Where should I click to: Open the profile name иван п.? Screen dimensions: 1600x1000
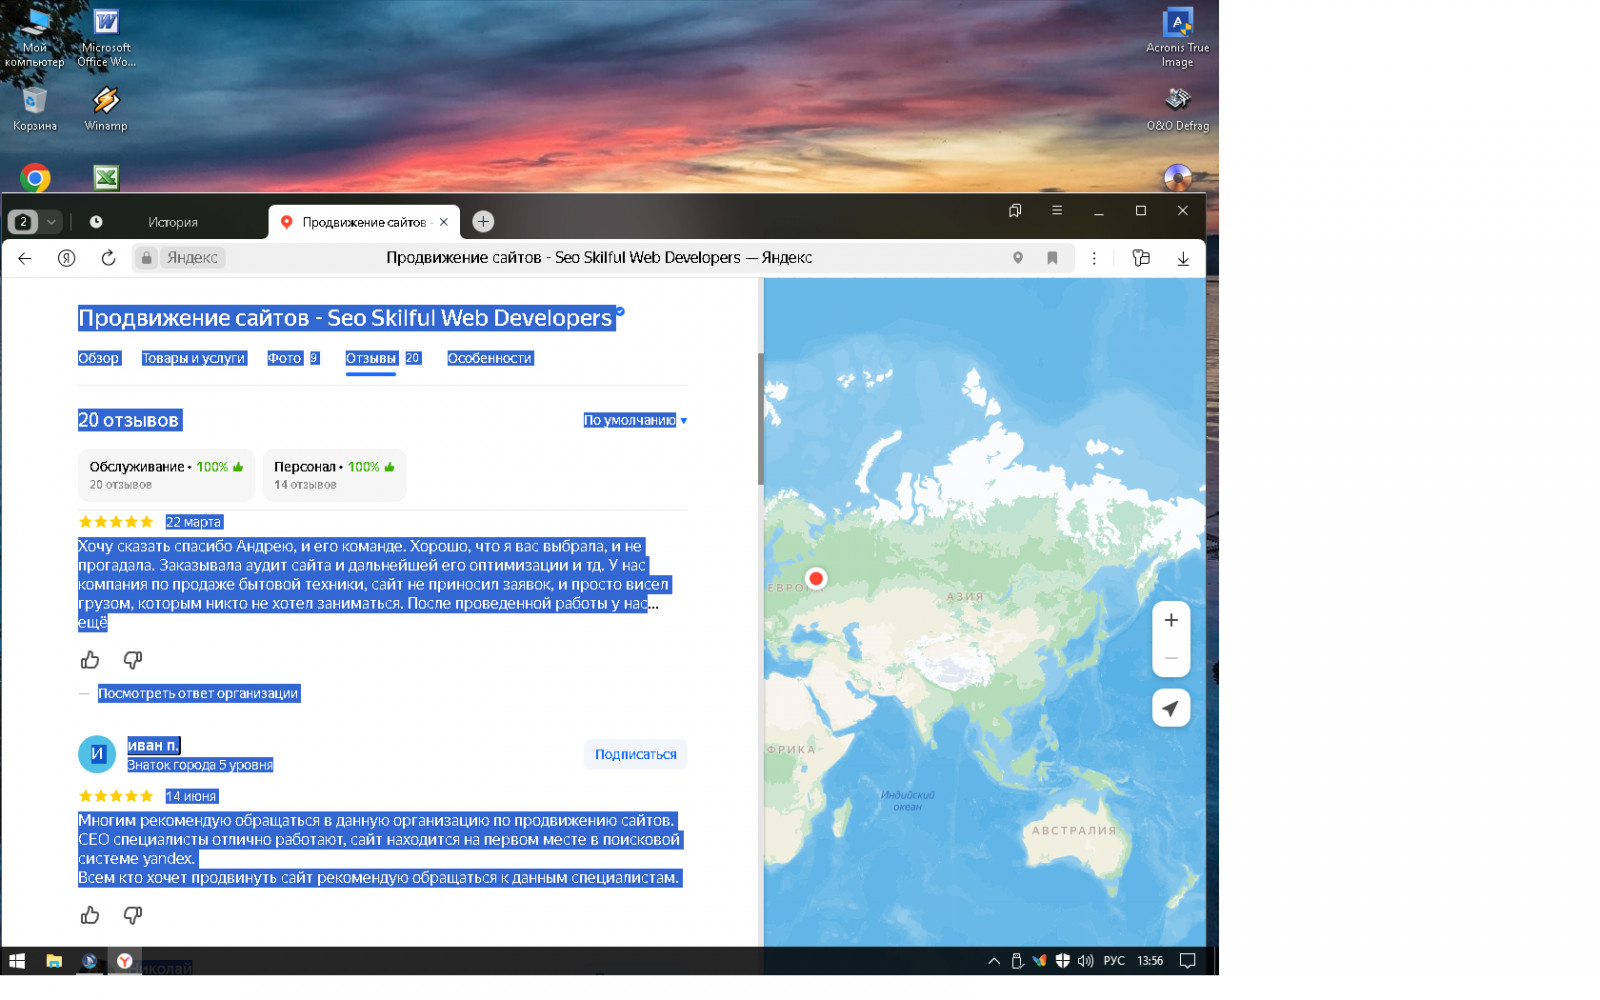click(x=153, y=745)
